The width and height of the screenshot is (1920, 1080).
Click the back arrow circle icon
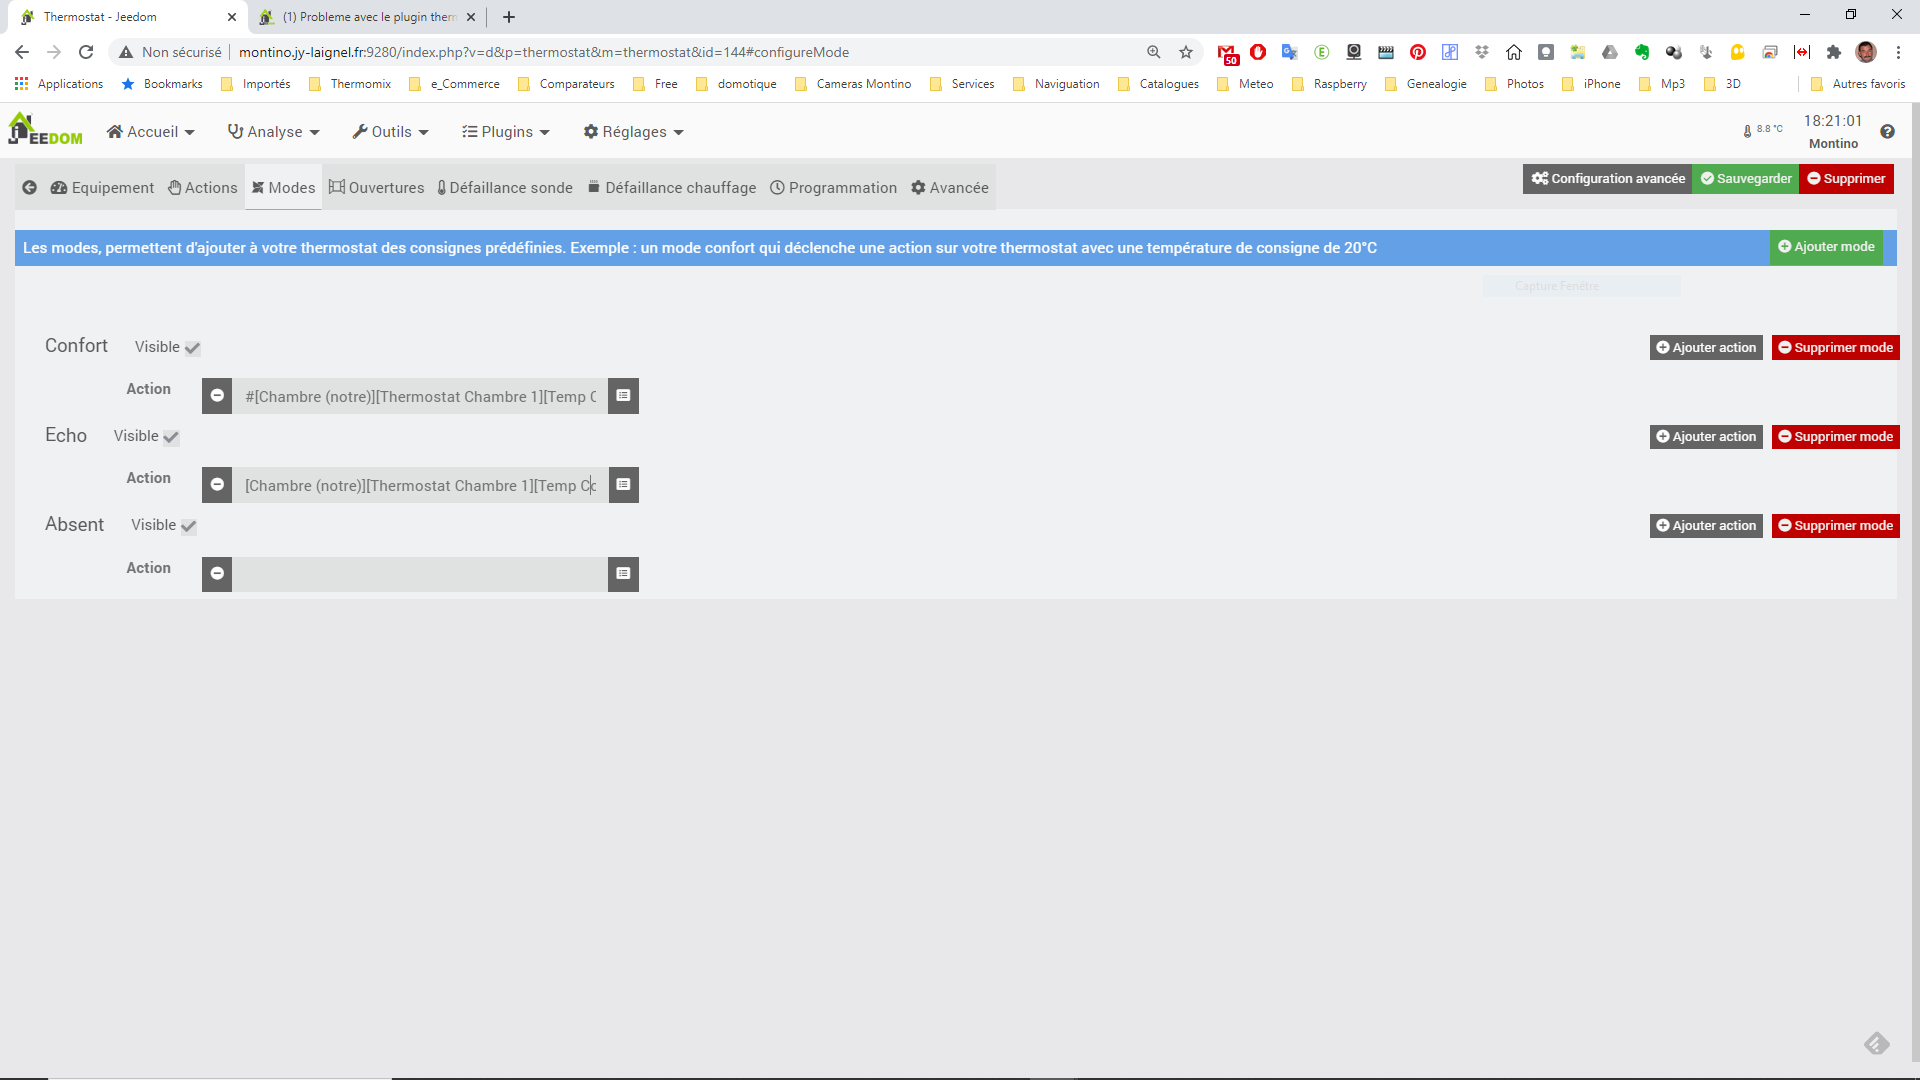[x=29, y=188]
